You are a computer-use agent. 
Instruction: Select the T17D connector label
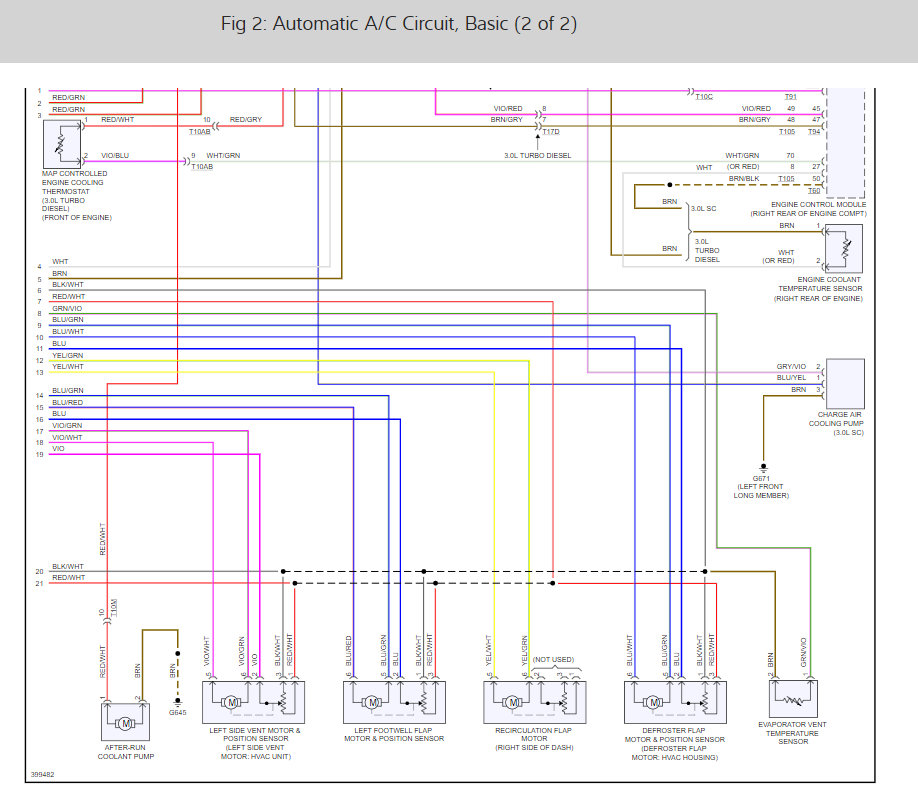pos(551,132)
